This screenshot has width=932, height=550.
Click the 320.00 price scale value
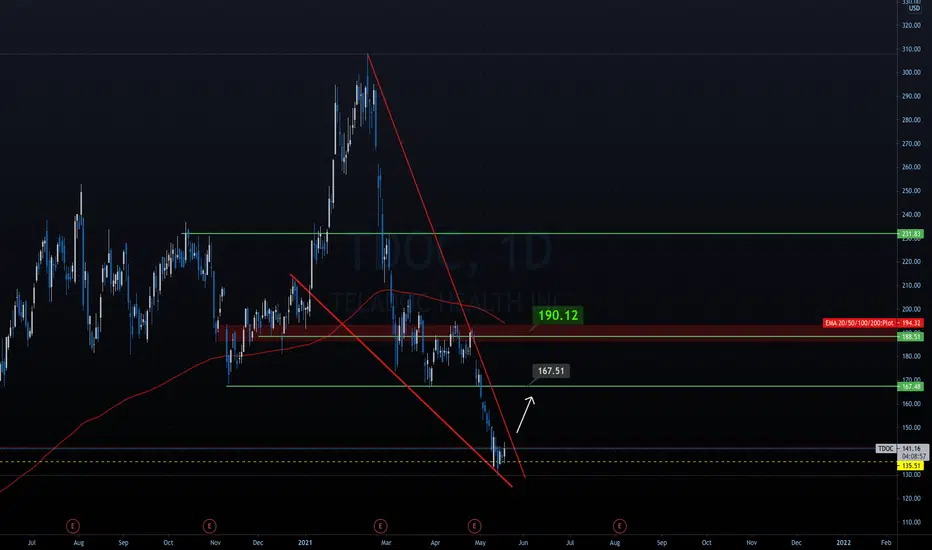click(x=911, y=26)
